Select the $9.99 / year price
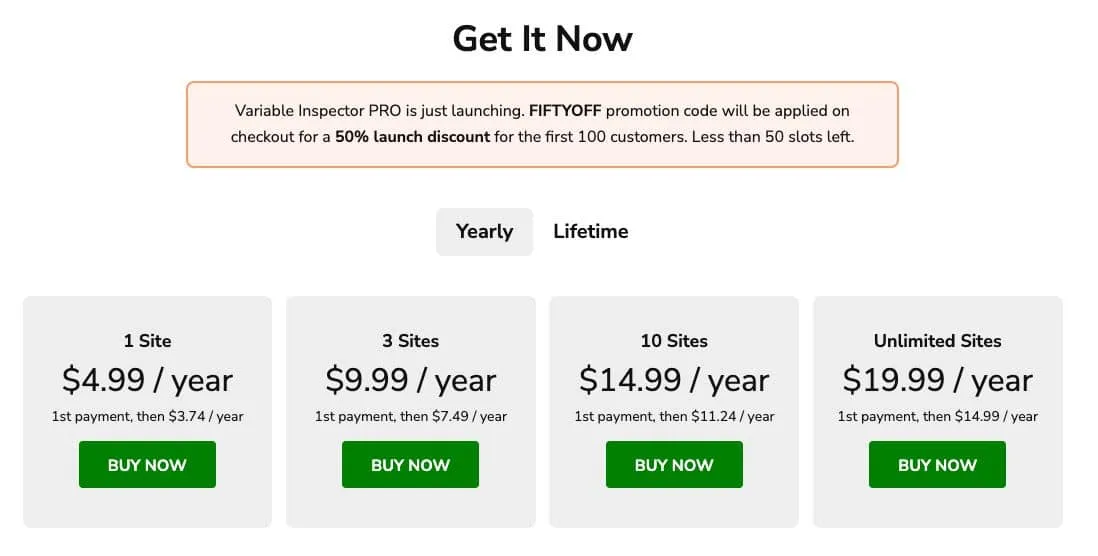This screenshot has height=556, width=1098. tap(410, 380)
